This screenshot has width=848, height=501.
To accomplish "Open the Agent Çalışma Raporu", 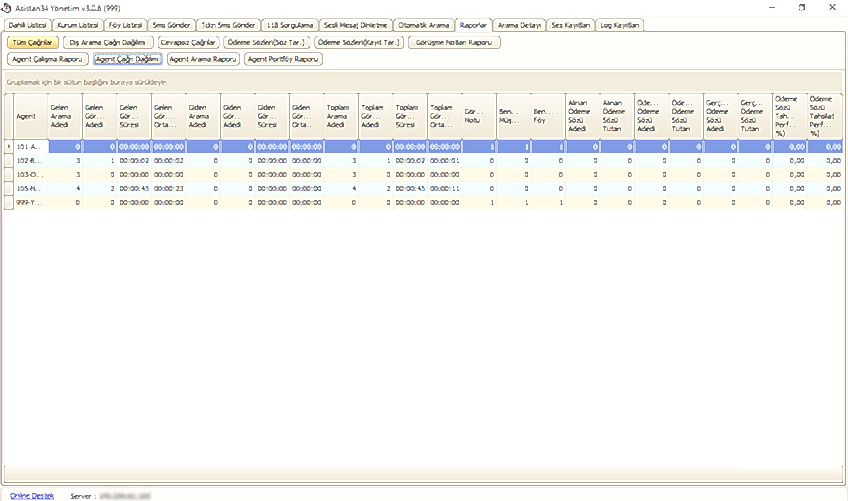I will 48,60.
